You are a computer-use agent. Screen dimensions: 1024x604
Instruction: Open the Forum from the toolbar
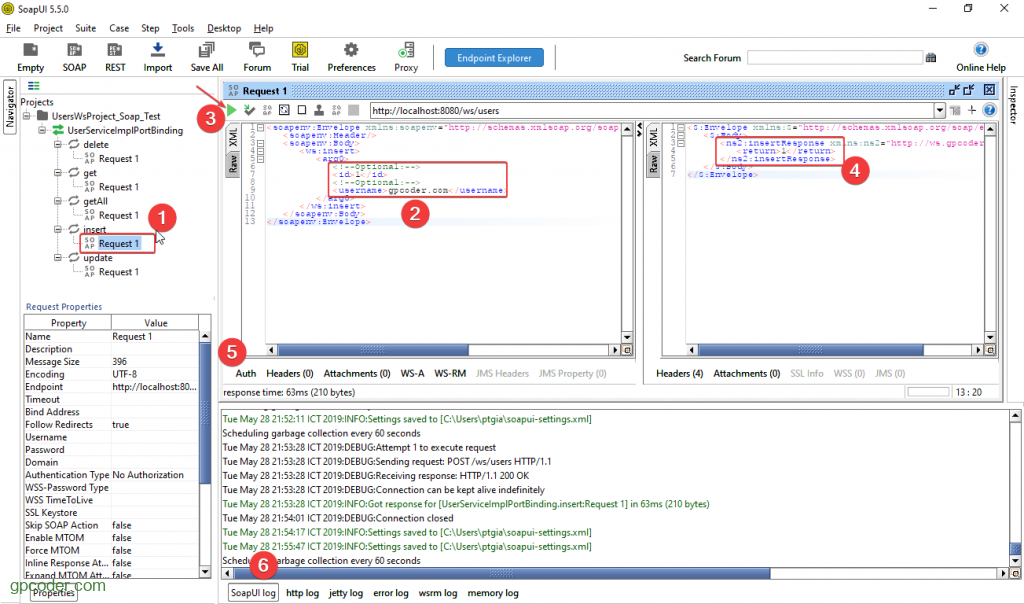(x=256, y=55)
